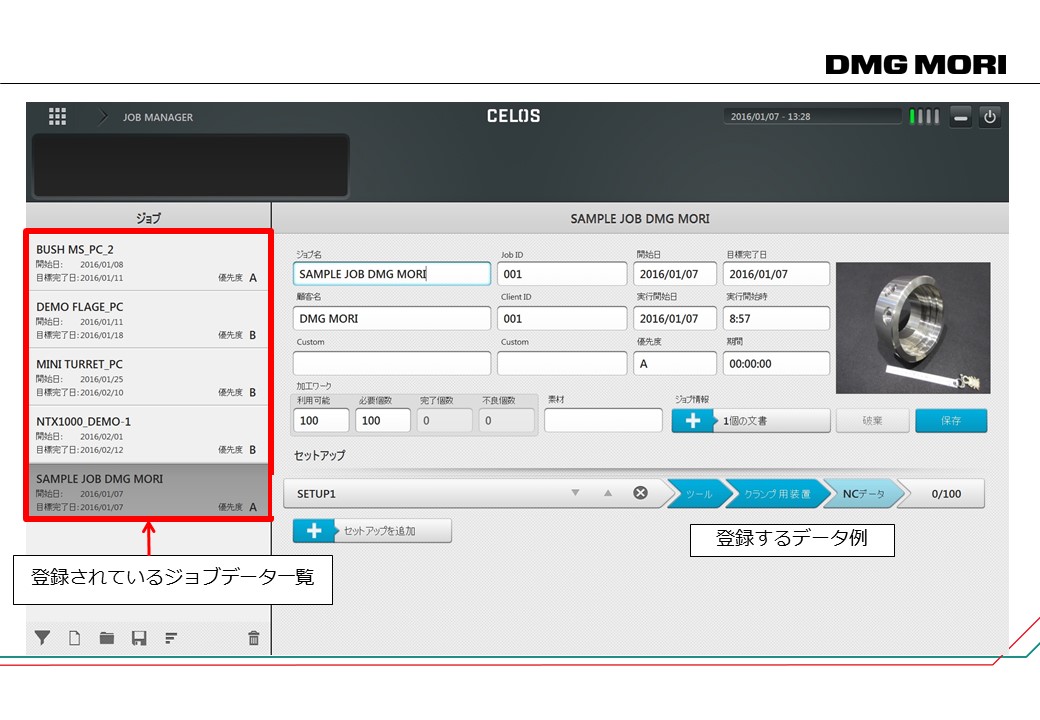This screenshot has height=720, width=1040.
Task: Open the job filter funnel icon
Action: click(x=42, y=638)
